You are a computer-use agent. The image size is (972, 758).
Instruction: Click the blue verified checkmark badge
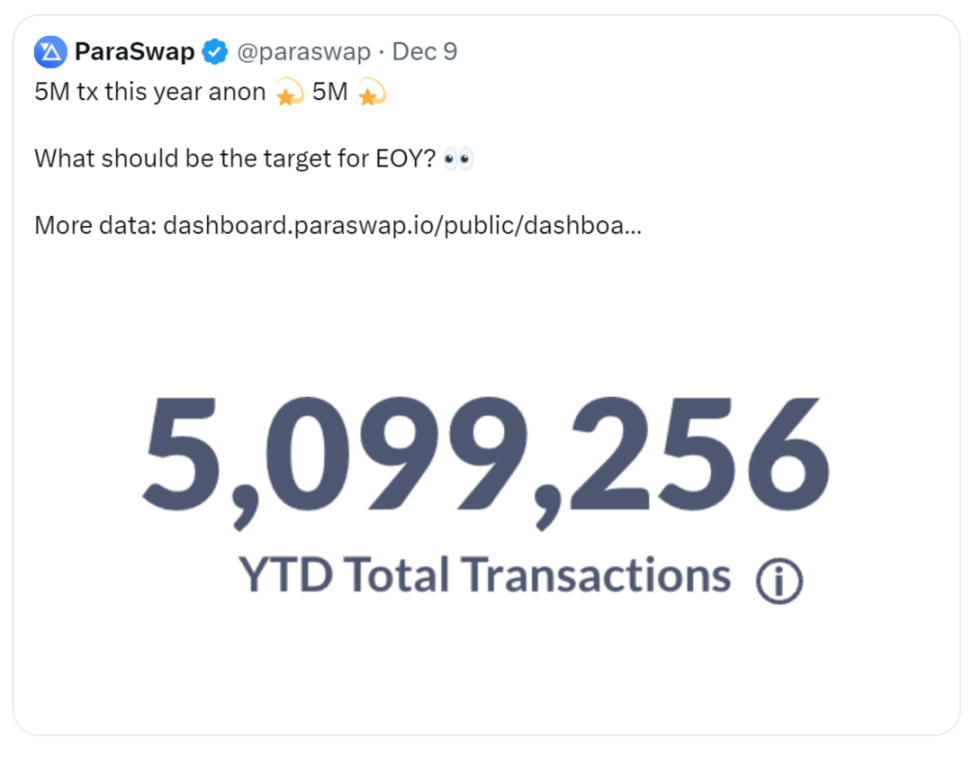click(x=215, y=52)
